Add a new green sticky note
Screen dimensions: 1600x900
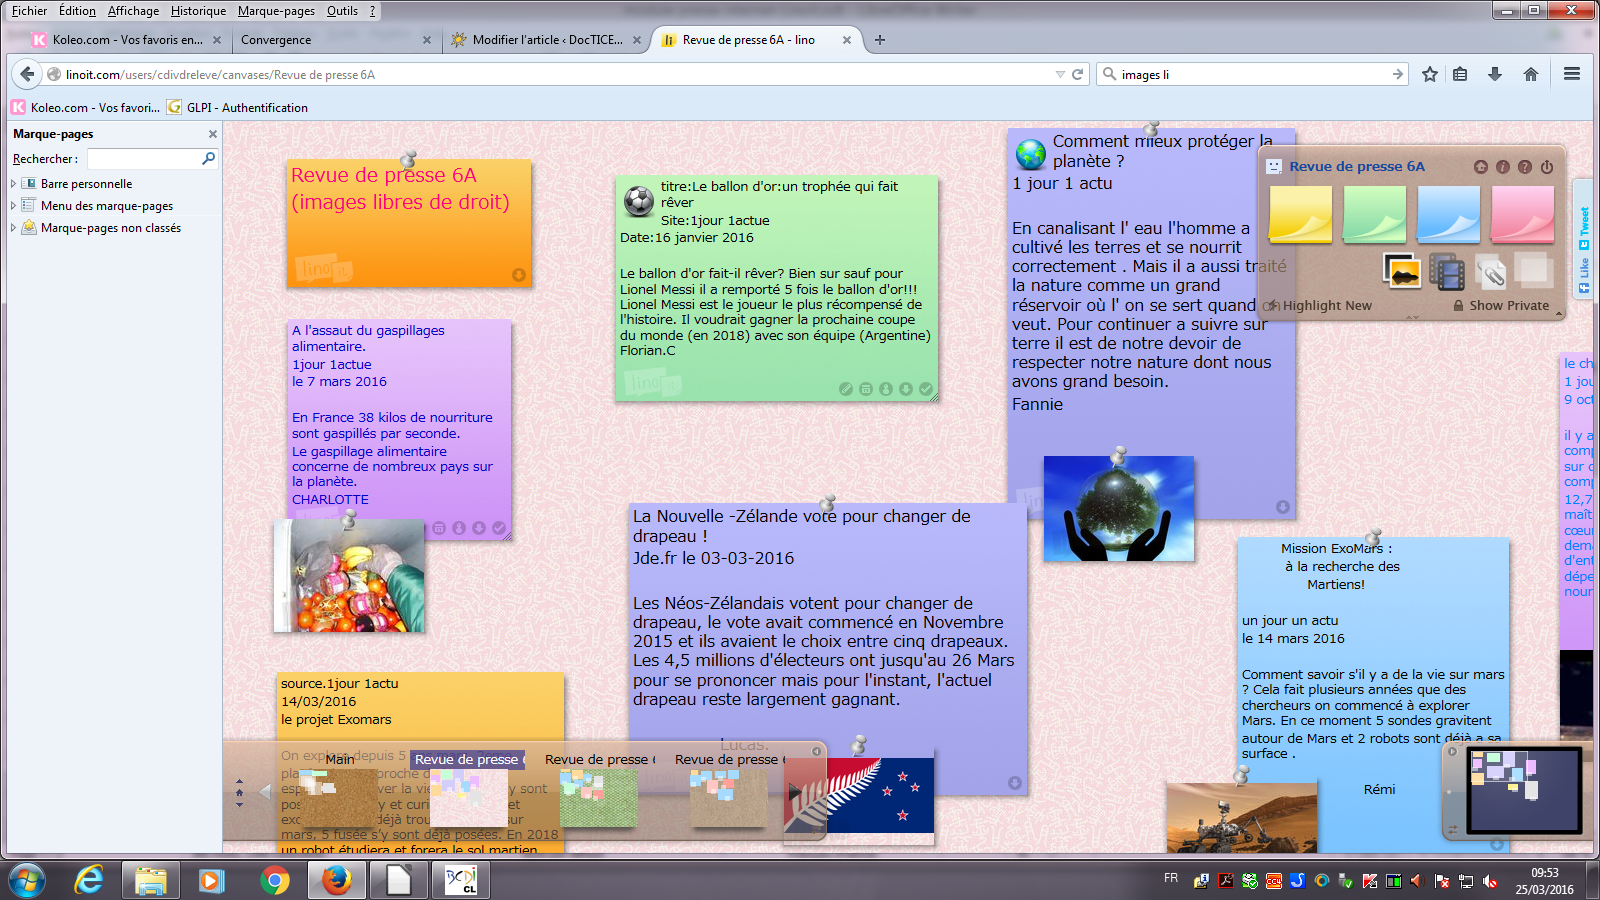[1374, 214]
